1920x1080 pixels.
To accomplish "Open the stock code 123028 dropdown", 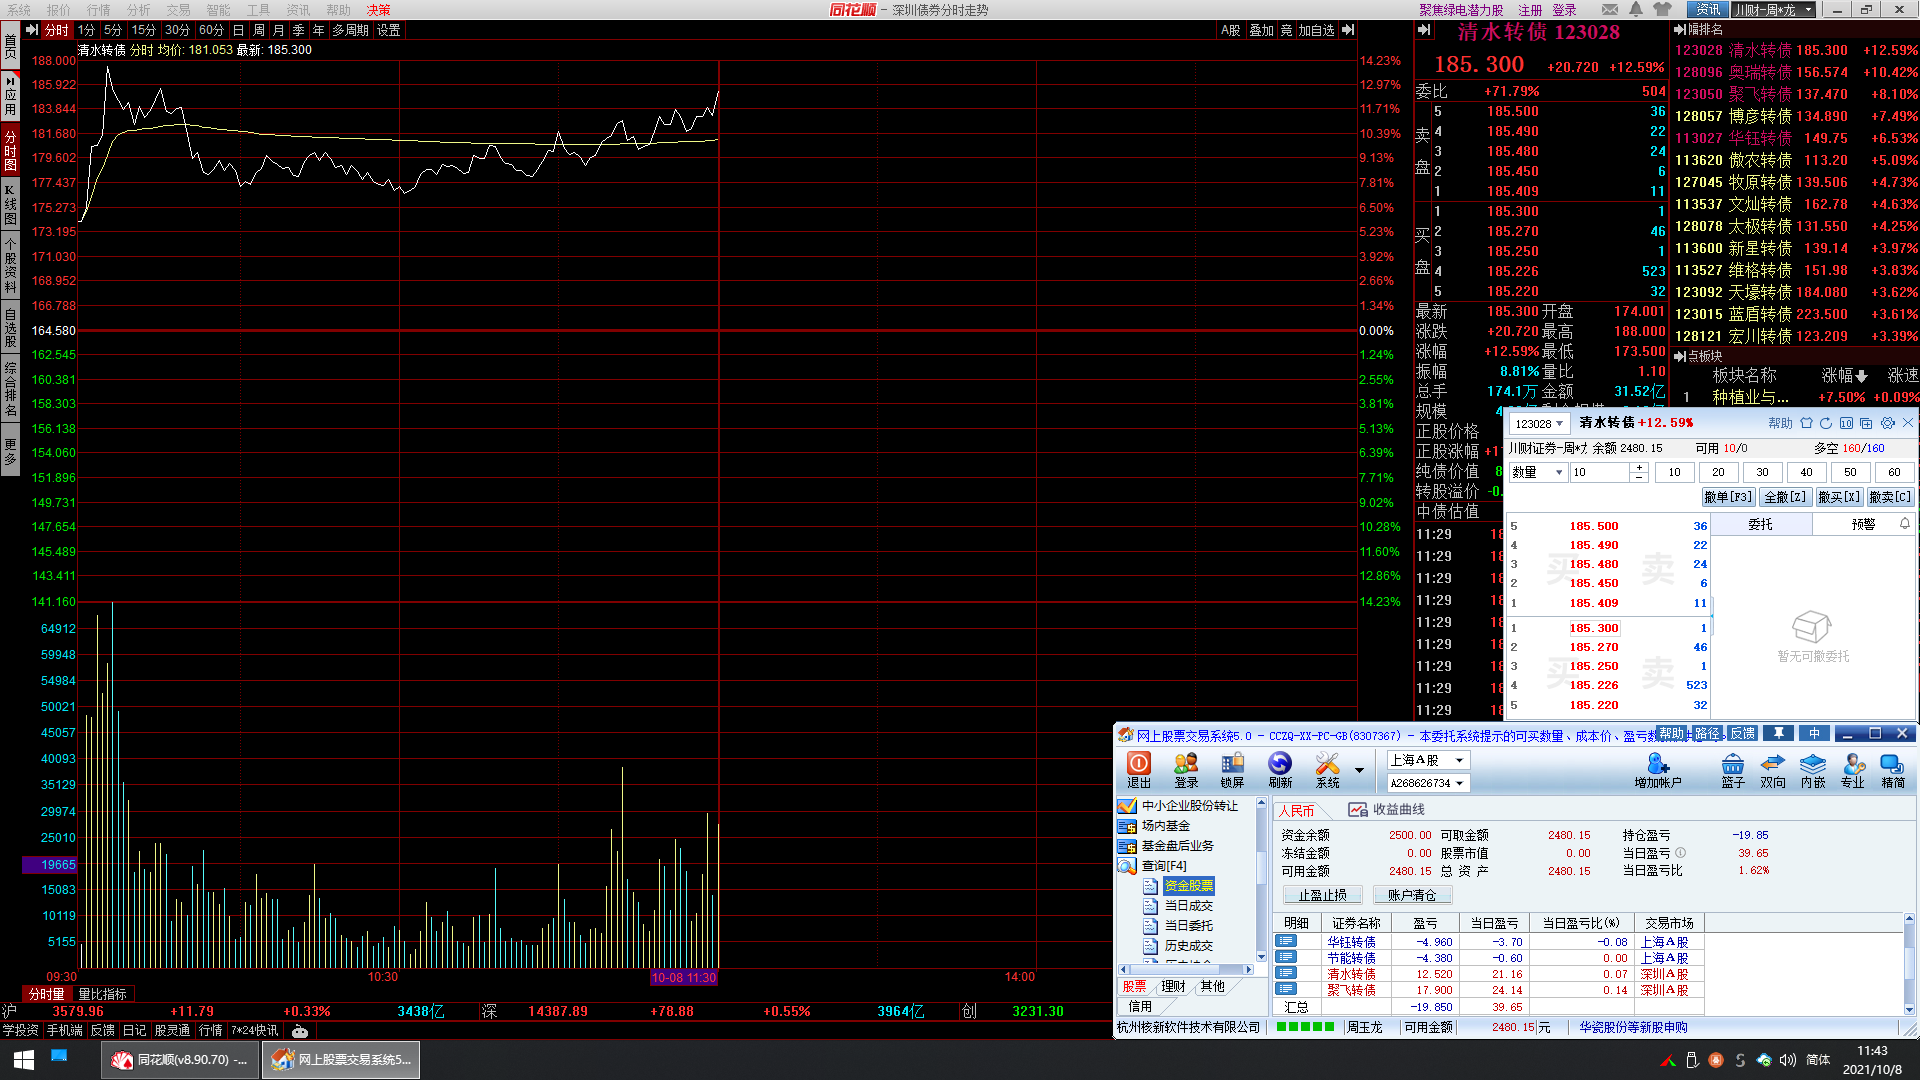I will (1559, 424).
